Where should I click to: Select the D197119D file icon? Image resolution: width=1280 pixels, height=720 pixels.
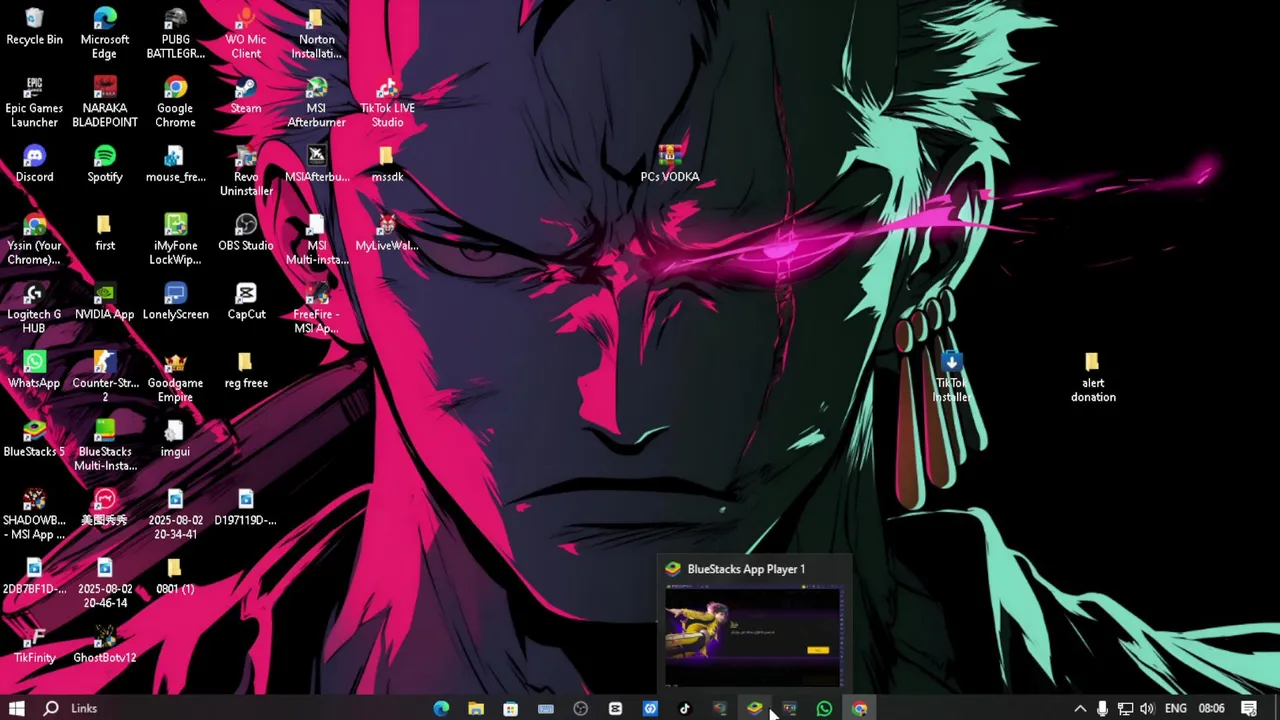tap(246, 509)
